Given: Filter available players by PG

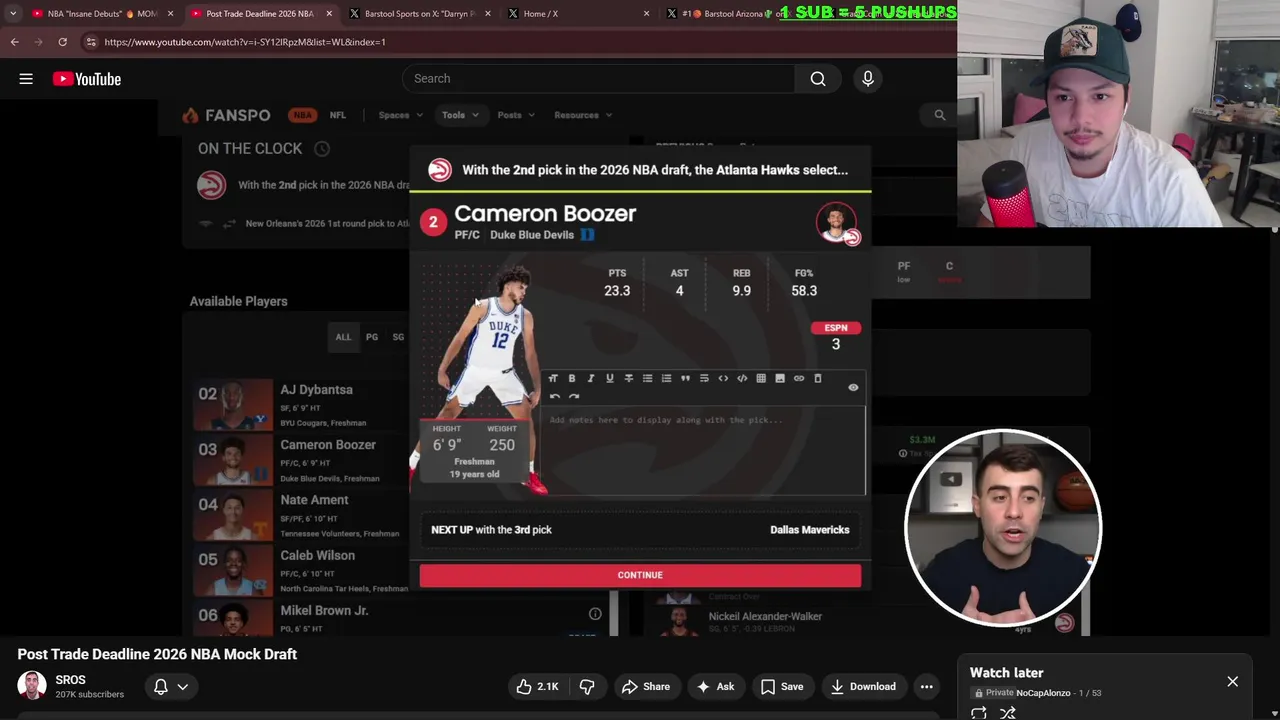Looking at the screenshot, I should point(372,337).
